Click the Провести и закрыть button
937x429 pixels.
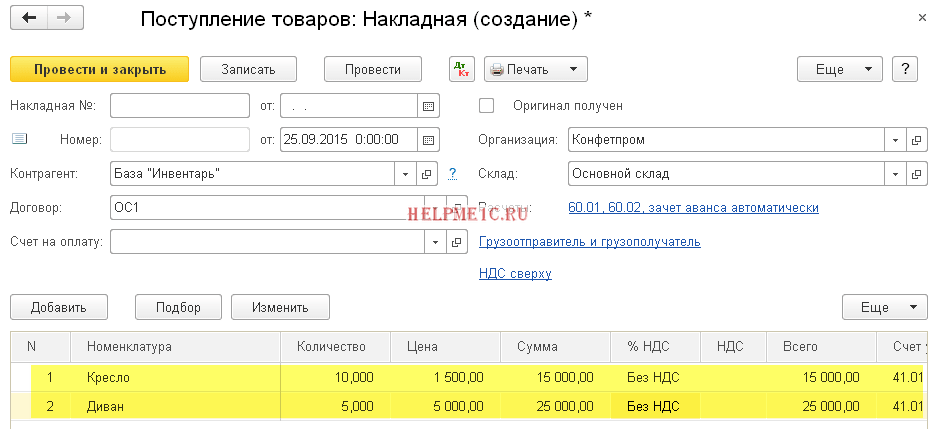coord(99,69)
